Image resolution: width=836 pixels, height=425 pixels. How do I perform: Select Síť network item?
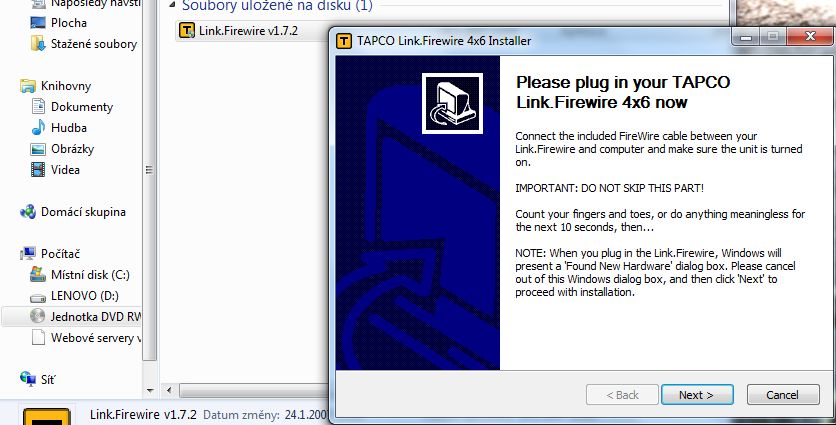click(x=37, y=379)
